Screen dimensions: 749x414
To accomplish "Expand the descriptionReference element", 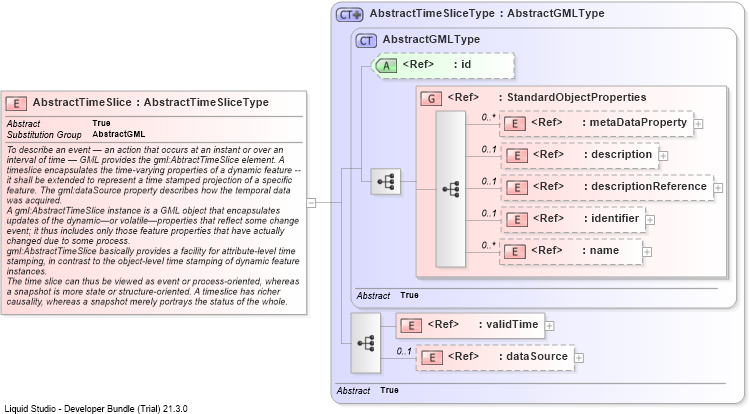I will [x=718, y=188].
